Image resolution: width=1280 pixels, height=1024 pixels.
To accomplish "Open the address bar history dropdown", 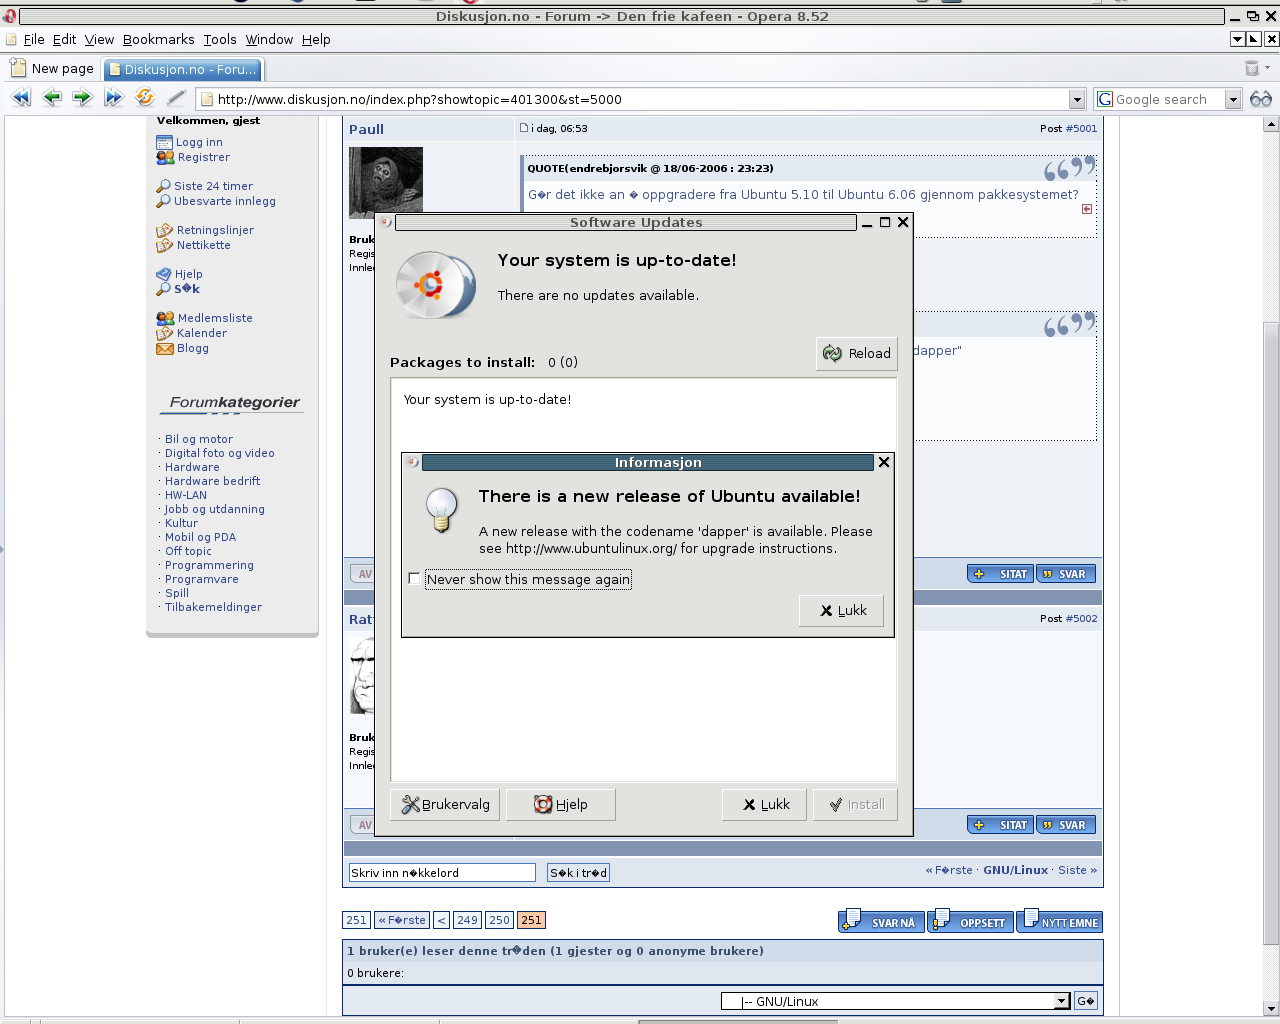I will 1077,99.
